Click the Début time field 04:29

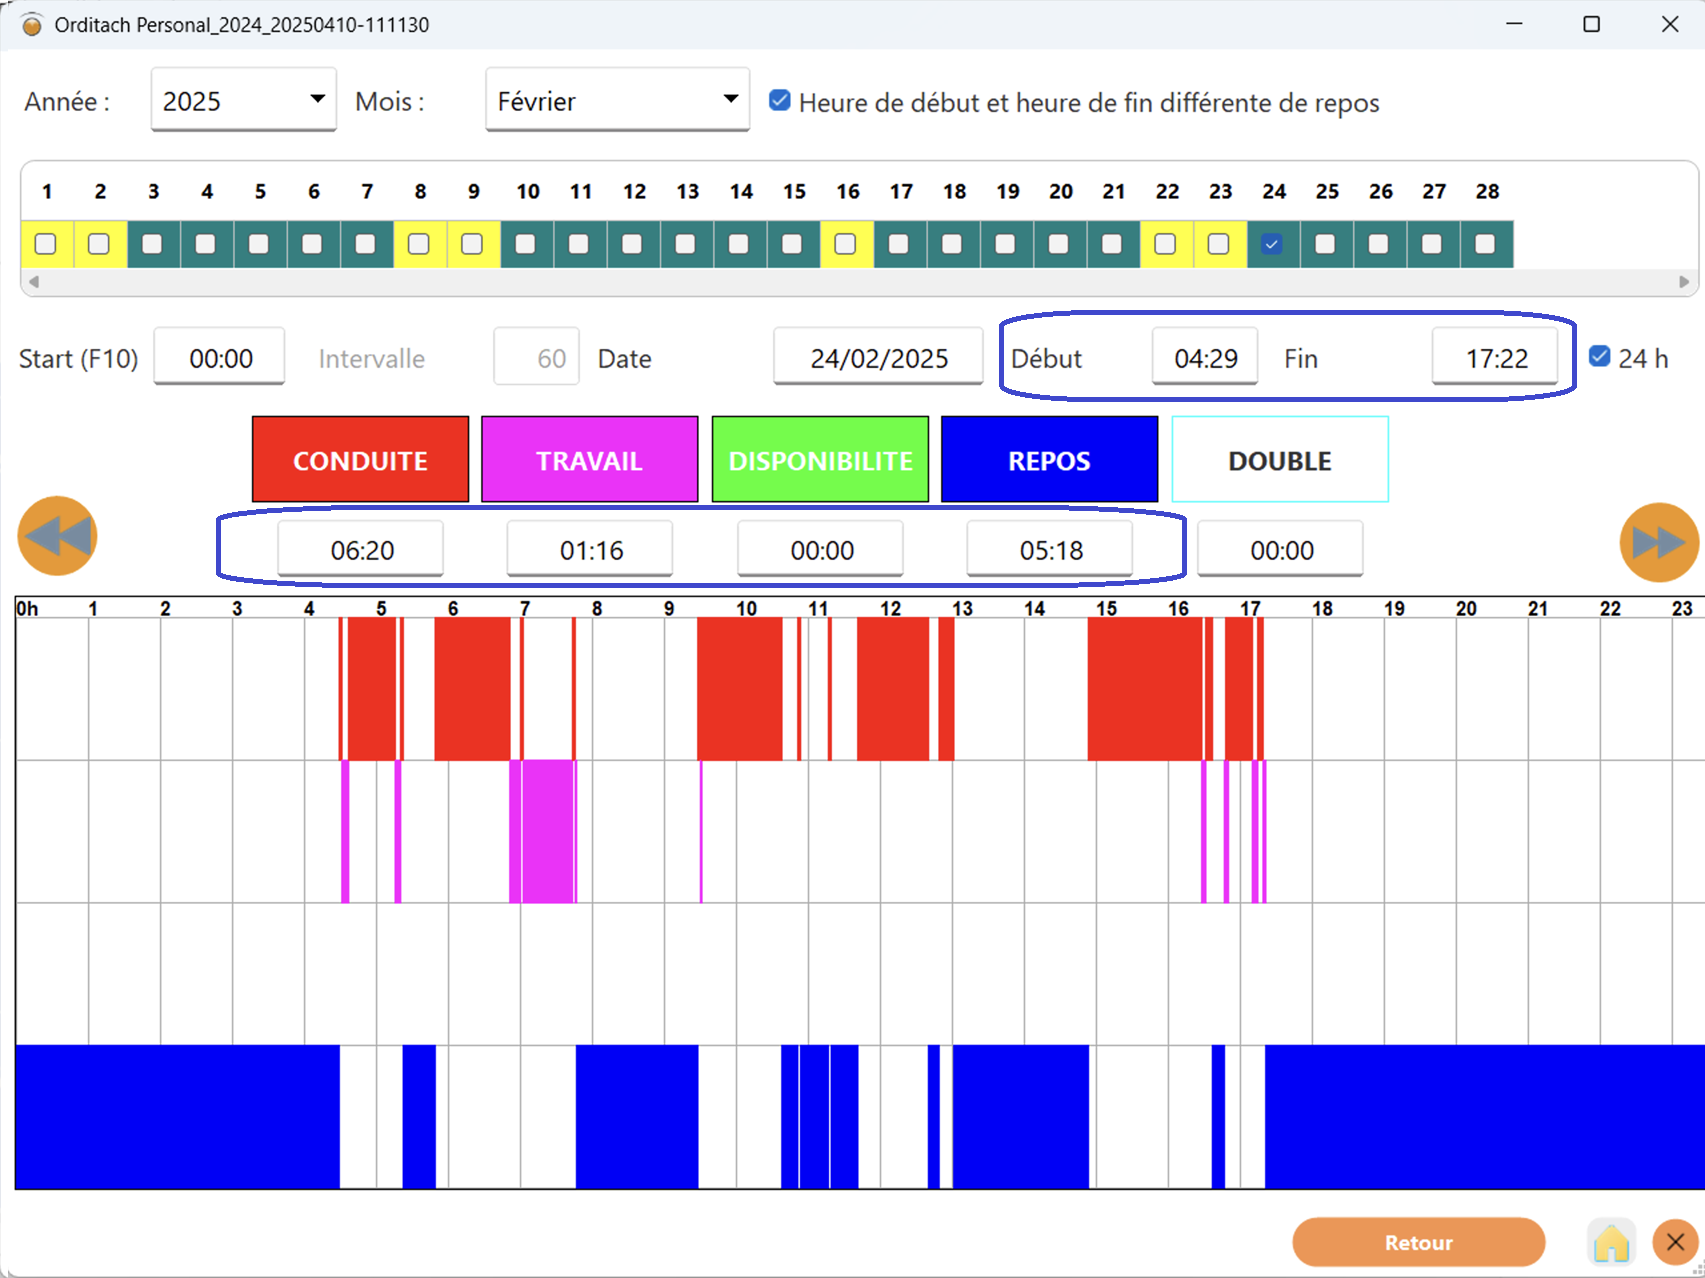coord(1205,357)
